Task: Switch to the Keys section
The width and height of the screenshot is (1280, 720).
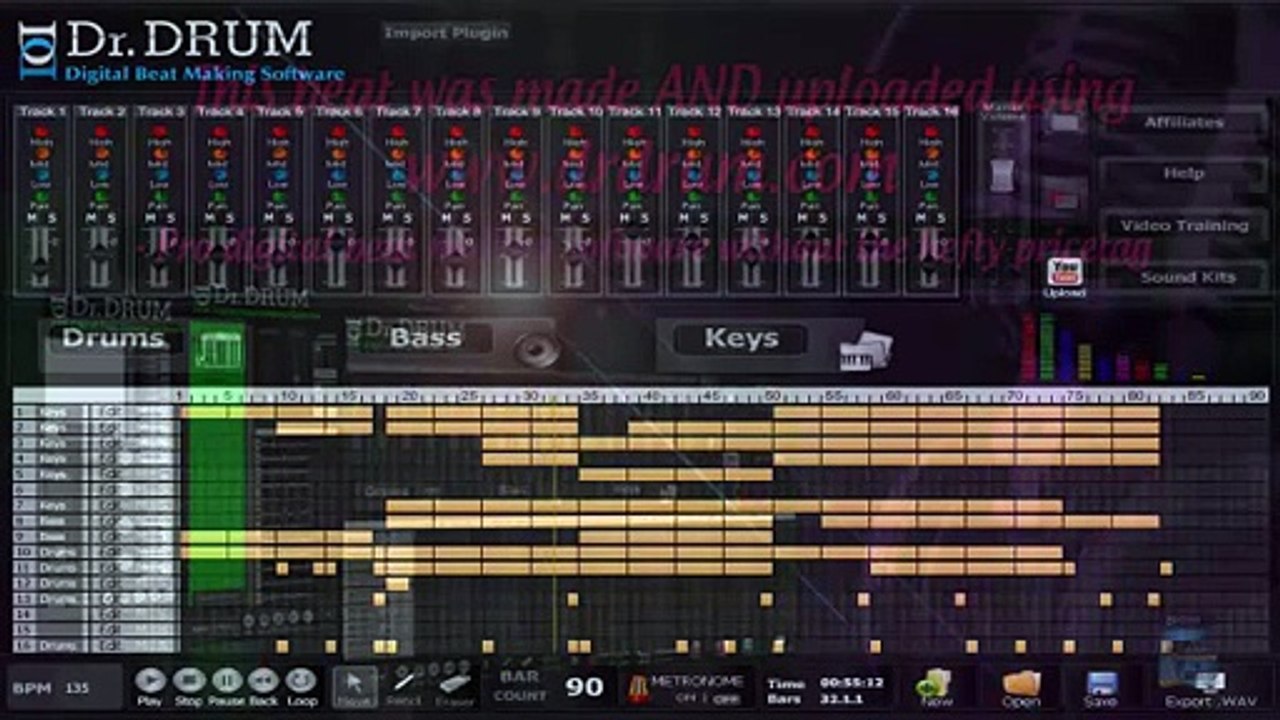Action: [x=741, y=339]
